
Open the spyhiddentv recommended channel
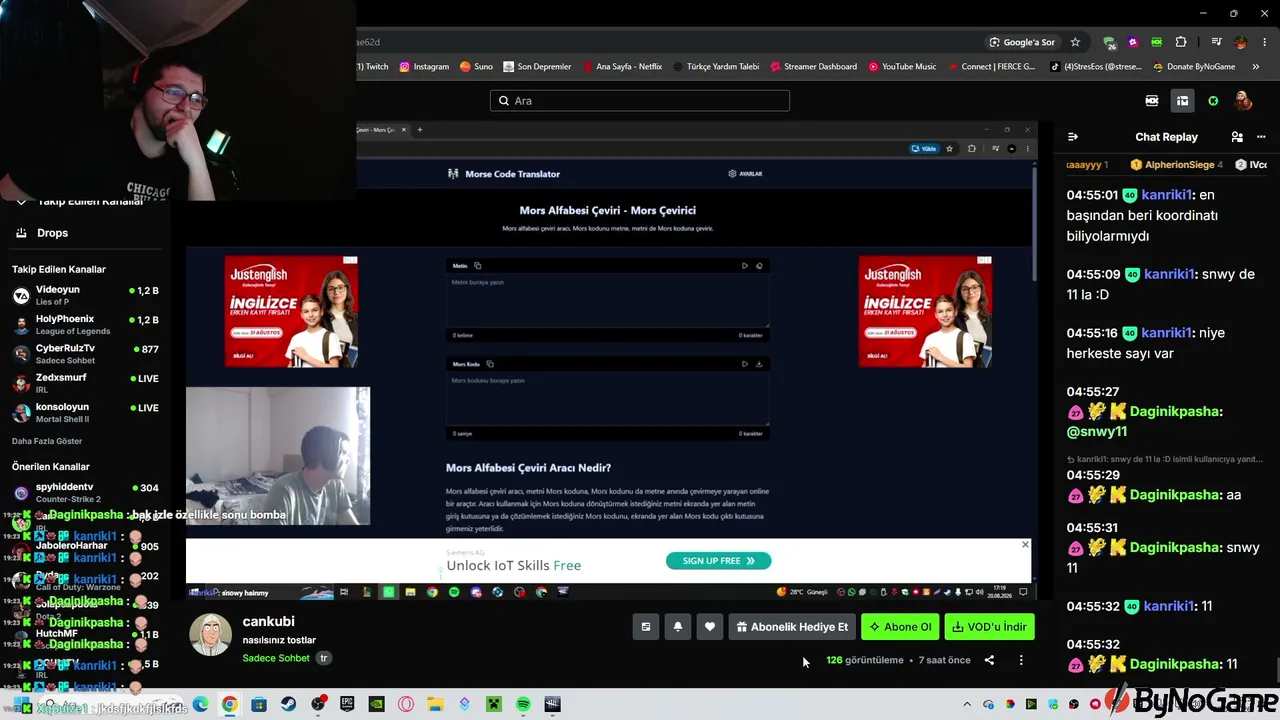click(x=85, y=492)
